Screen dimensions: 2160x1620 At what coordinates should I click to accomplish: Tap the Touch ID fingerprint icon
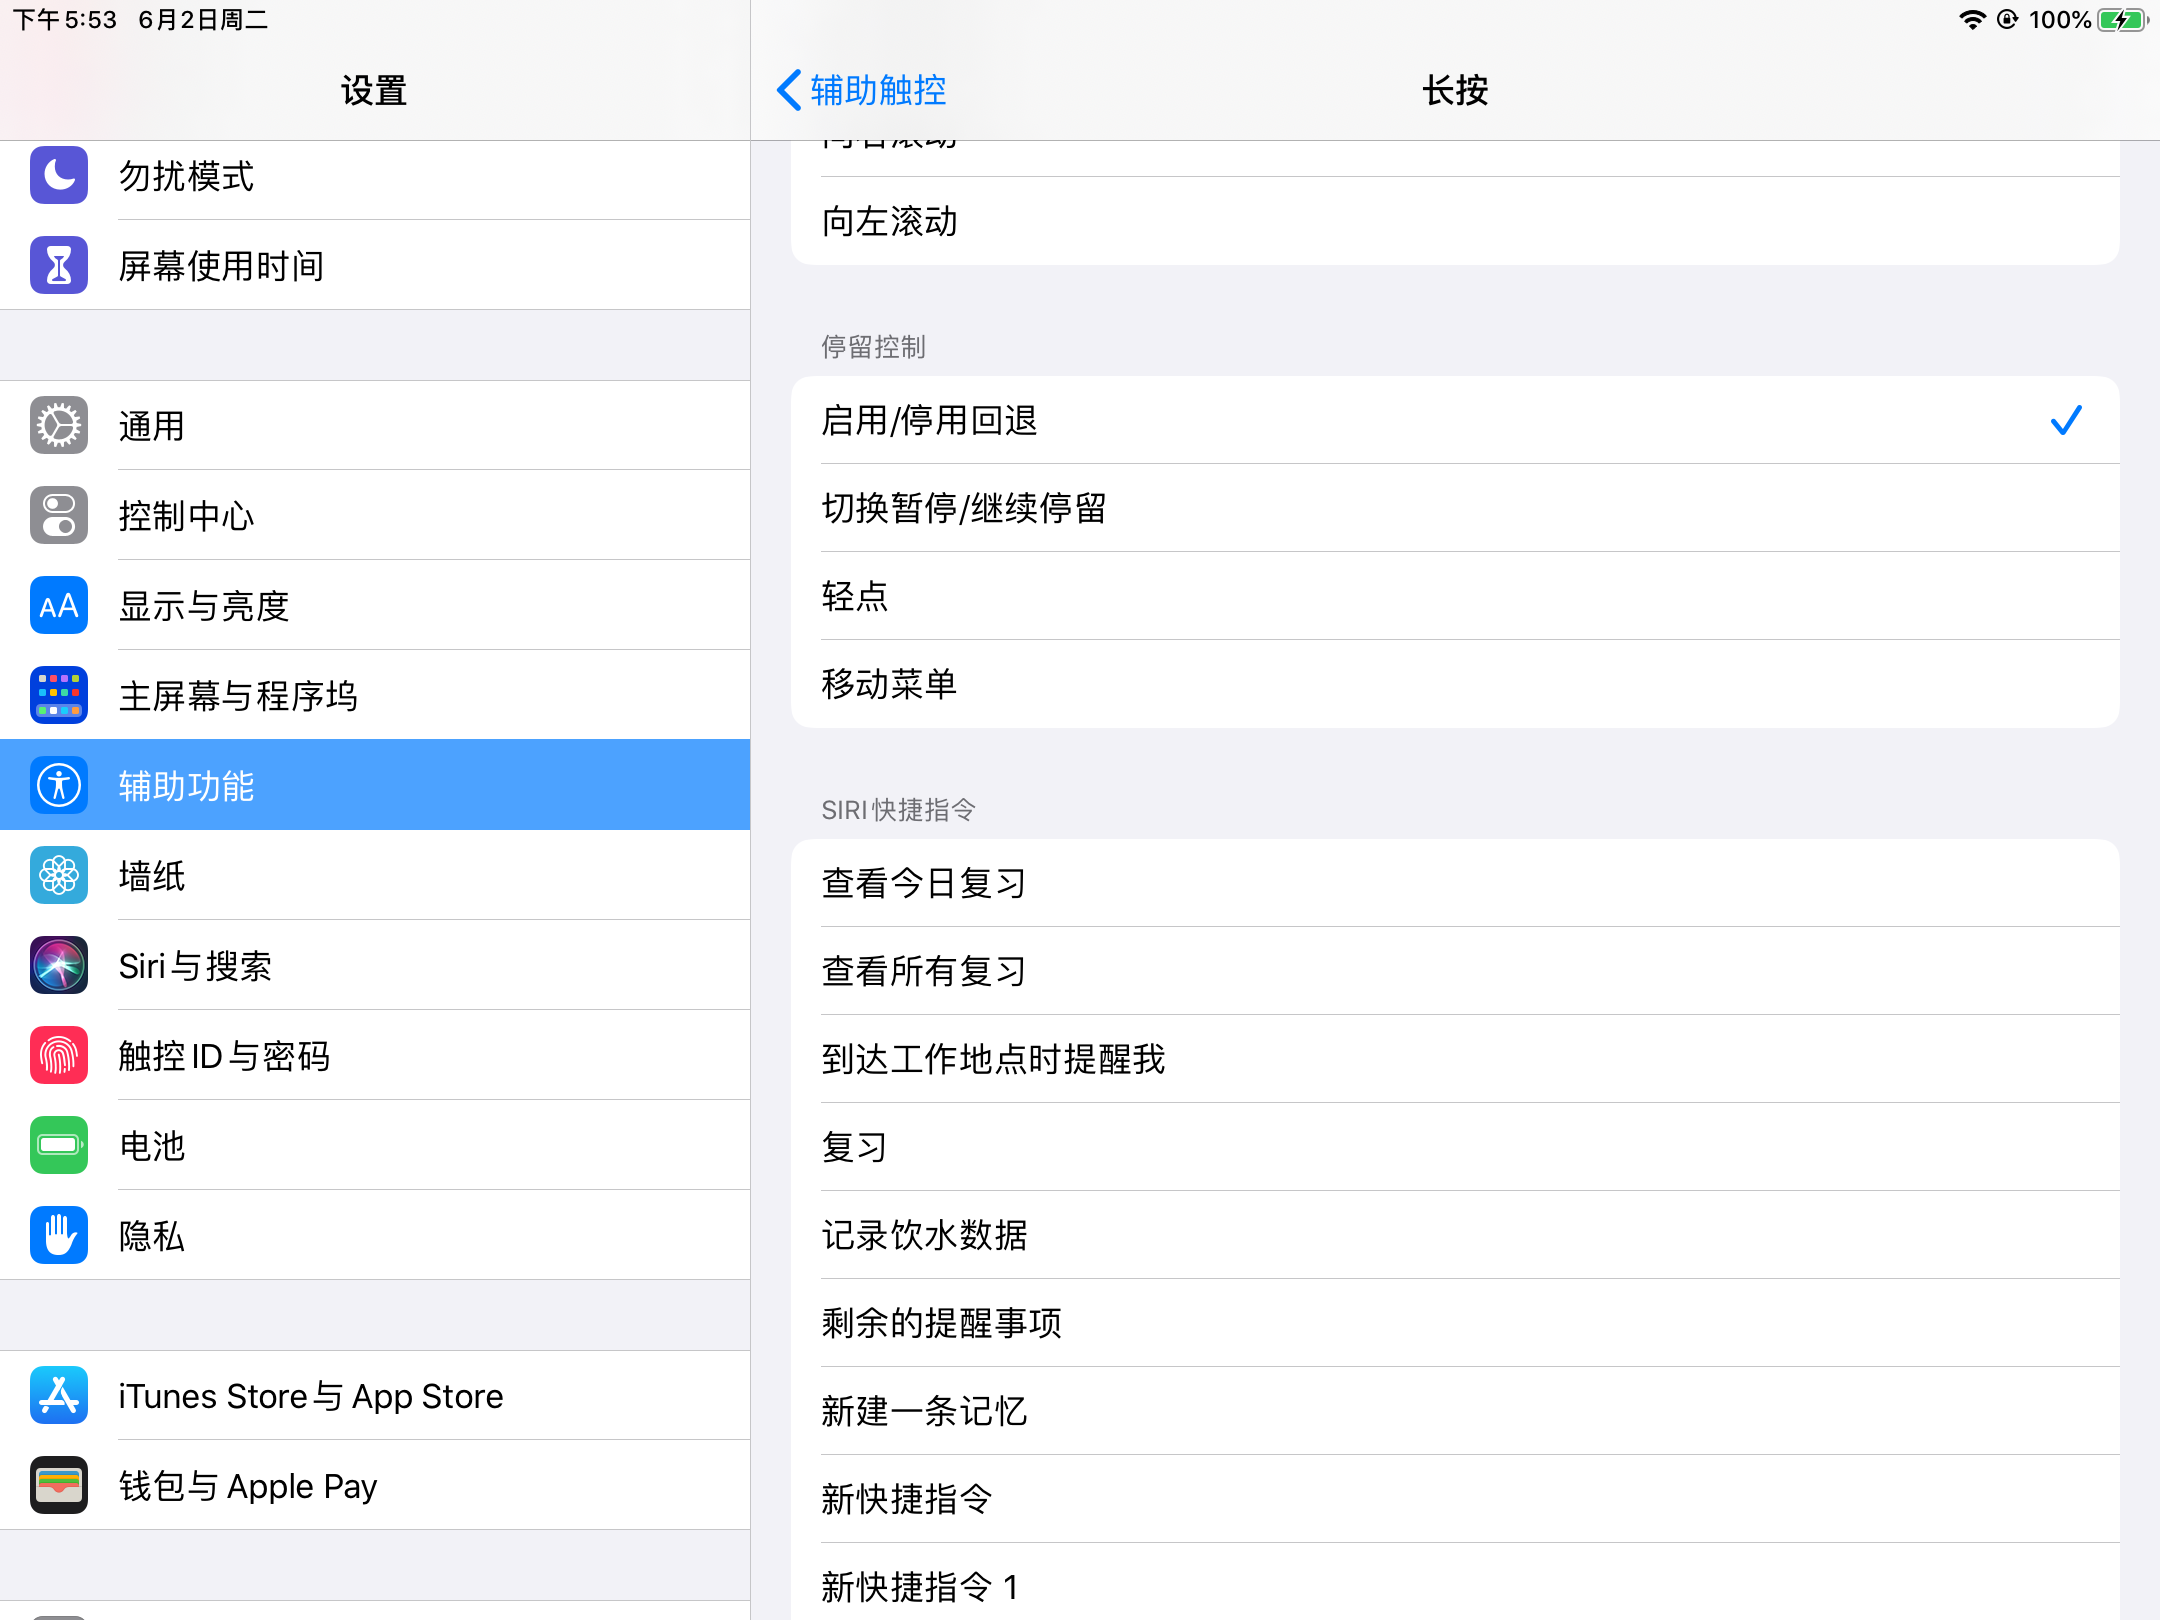59,1056
